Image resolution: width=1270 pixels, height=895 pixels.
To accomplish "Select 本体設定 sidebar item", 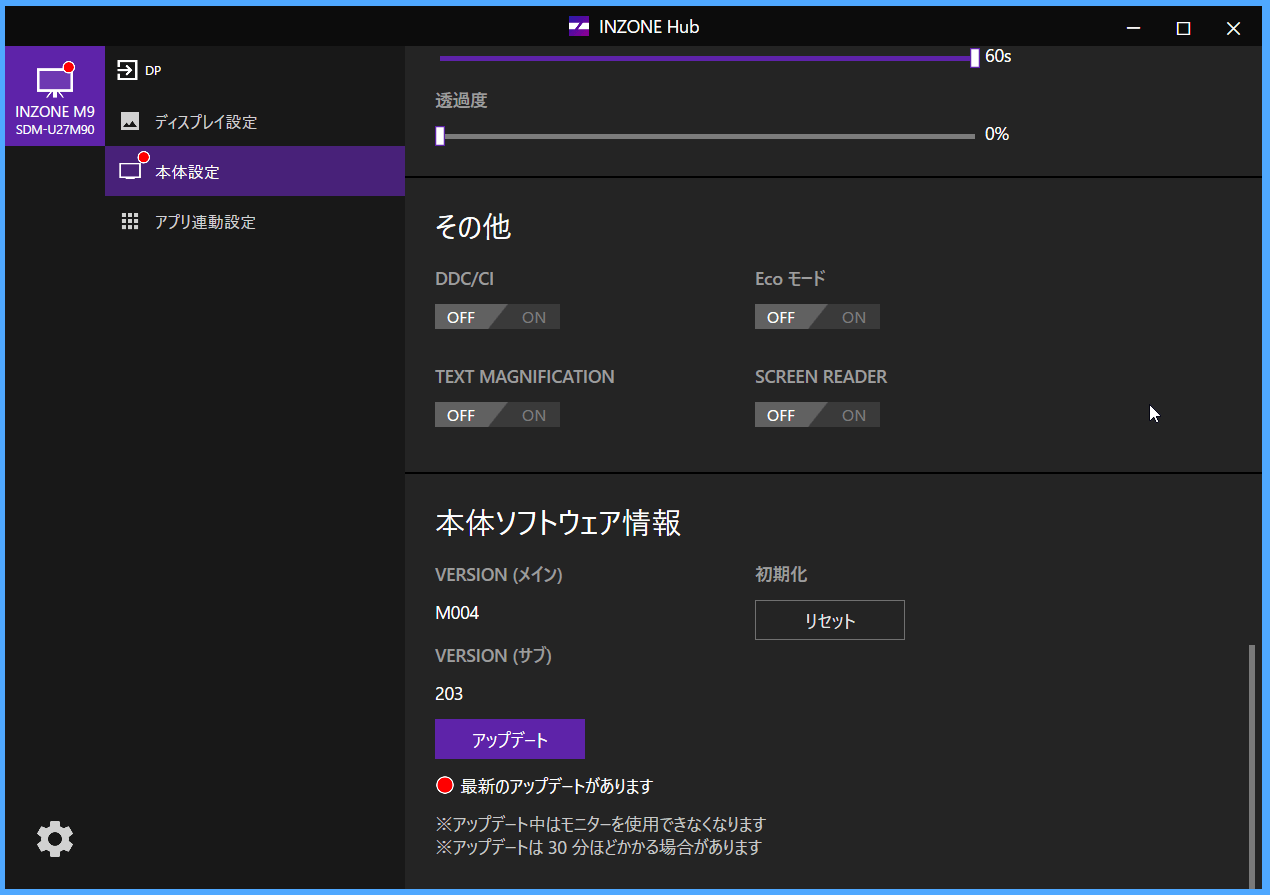I will click(x=255, y=171).
